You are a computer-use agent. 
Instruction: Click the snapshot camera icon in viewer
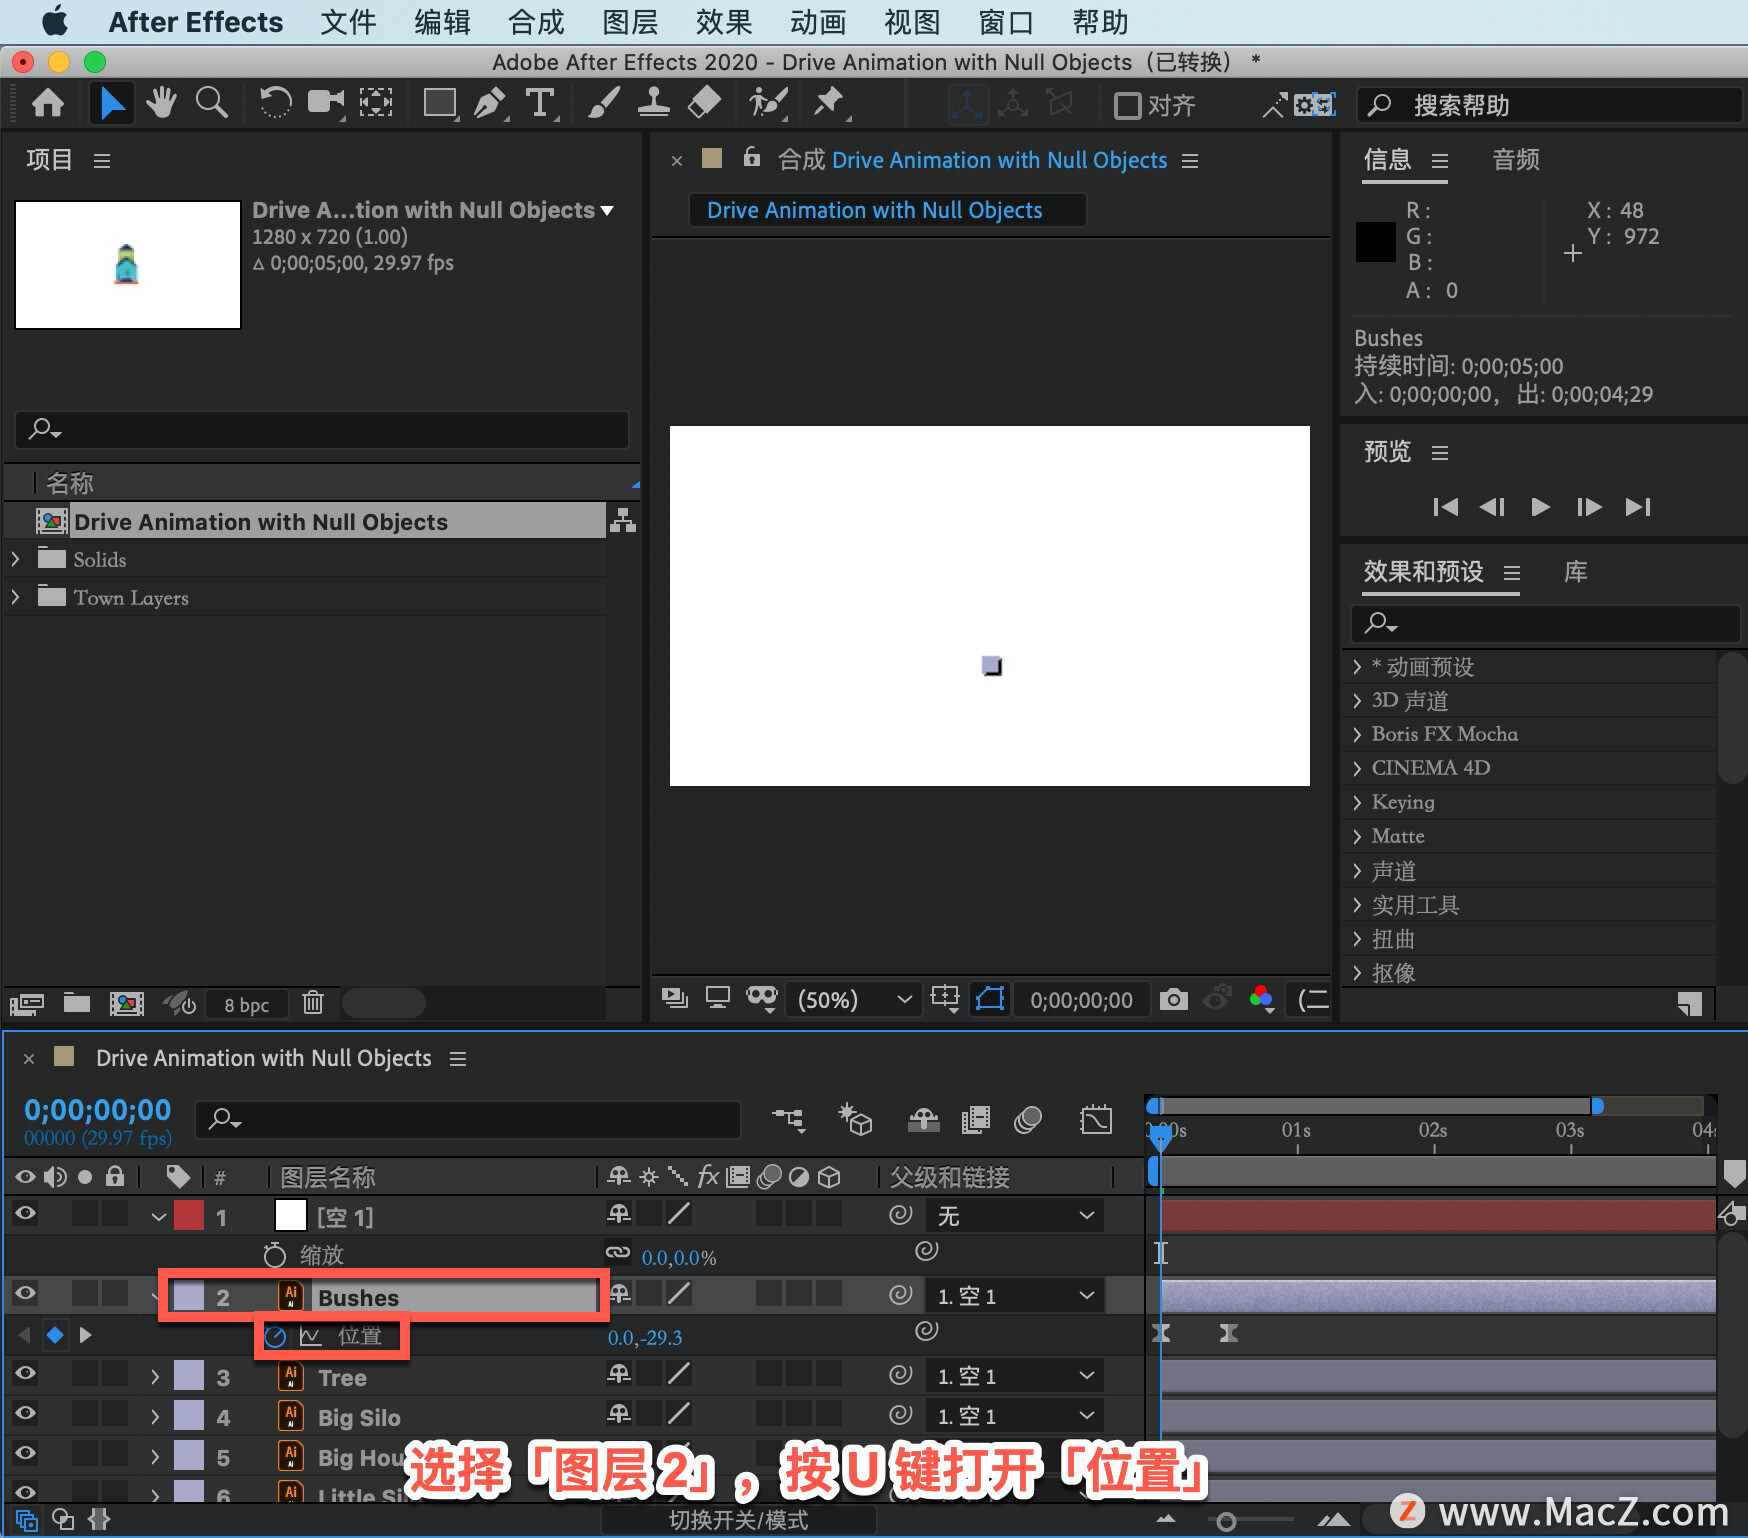pos(1174,999)
